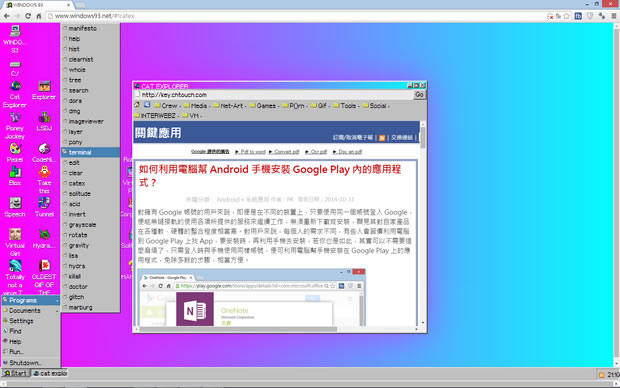The image size is (620, 388).
Task: Launch Poney Jockey game icon
Action: (x=15, y=126)
